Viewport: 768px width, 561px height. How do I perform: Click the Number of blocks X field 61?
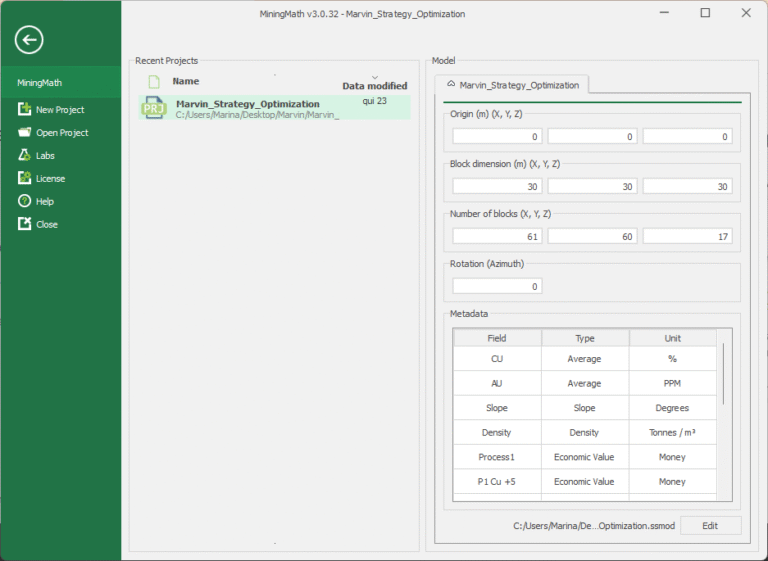point(497,237)
